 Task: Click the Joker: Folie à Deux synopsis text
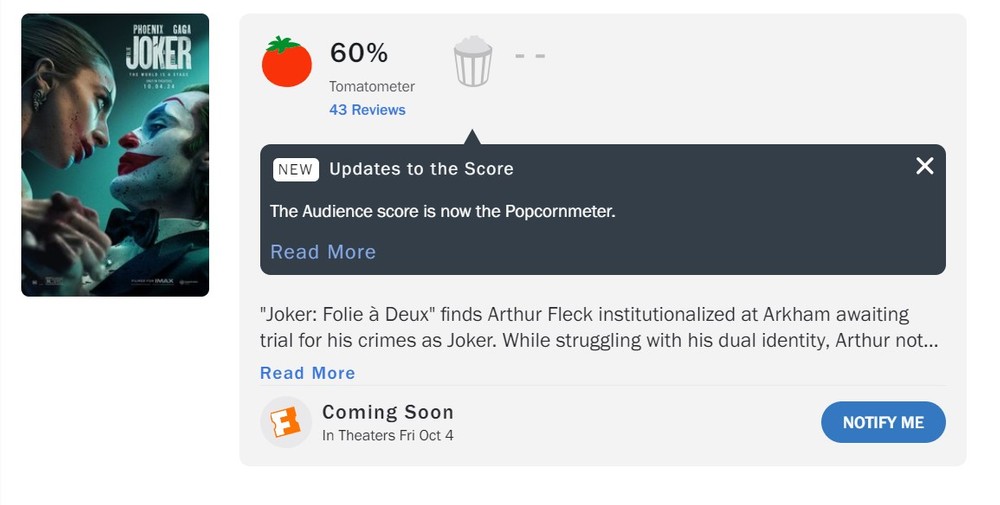click(x=598, y=328)
